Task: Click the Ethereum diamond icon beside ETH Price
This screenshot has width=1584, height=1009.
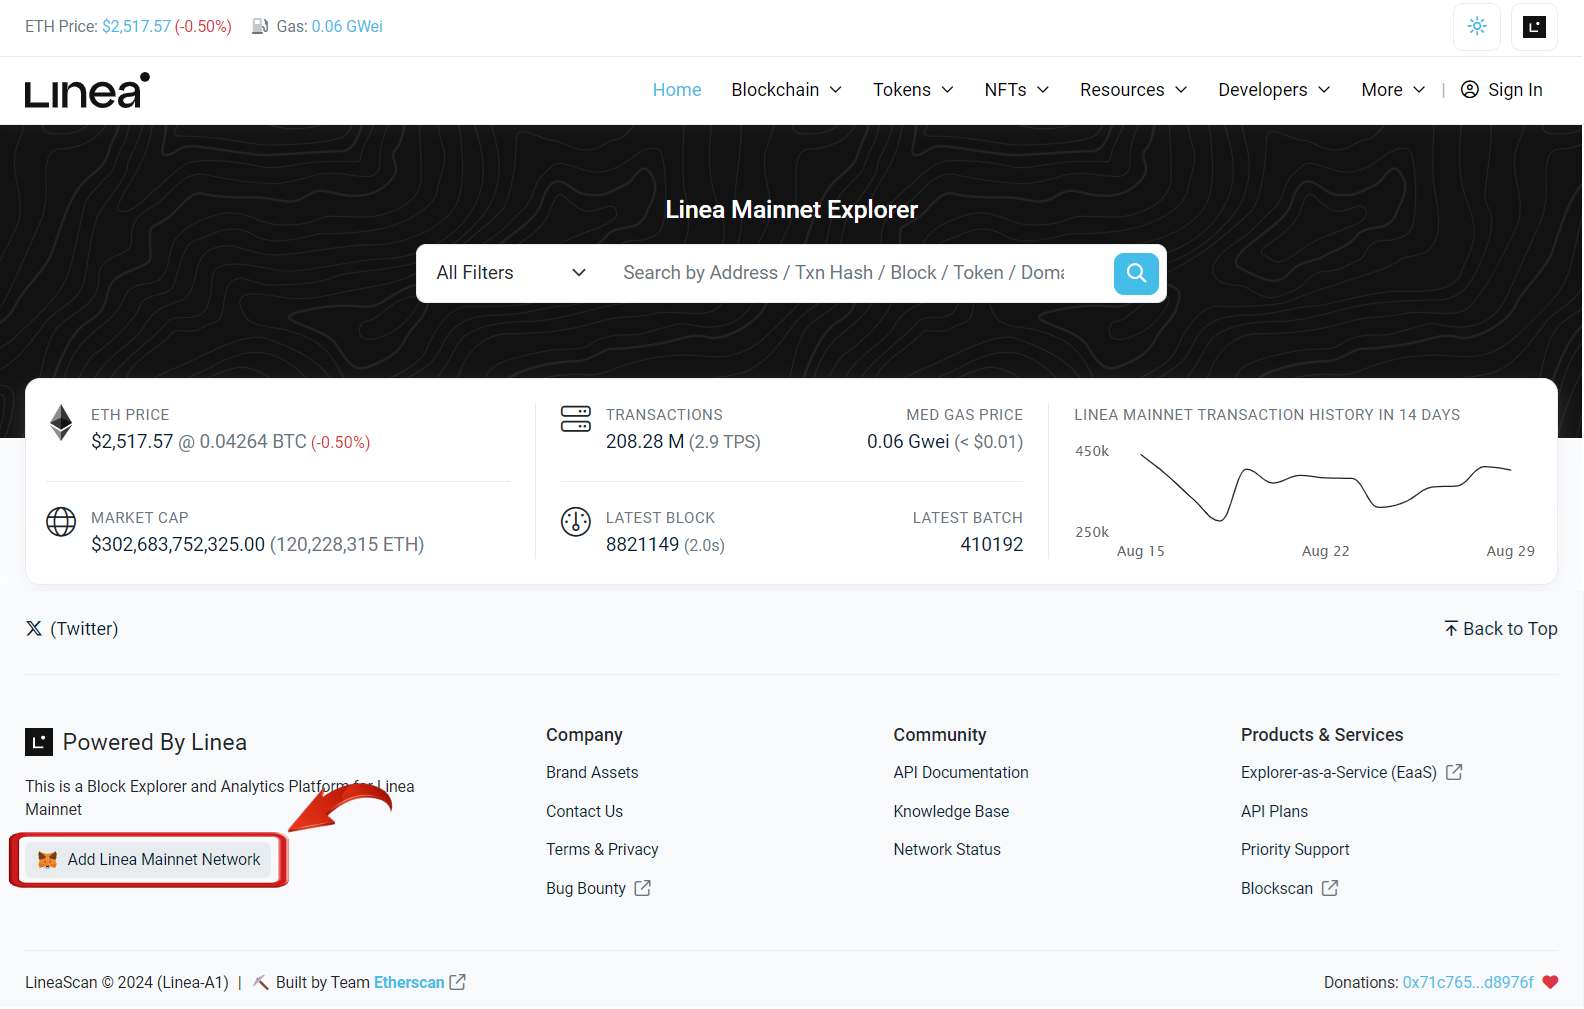Action: pos(61,422)
